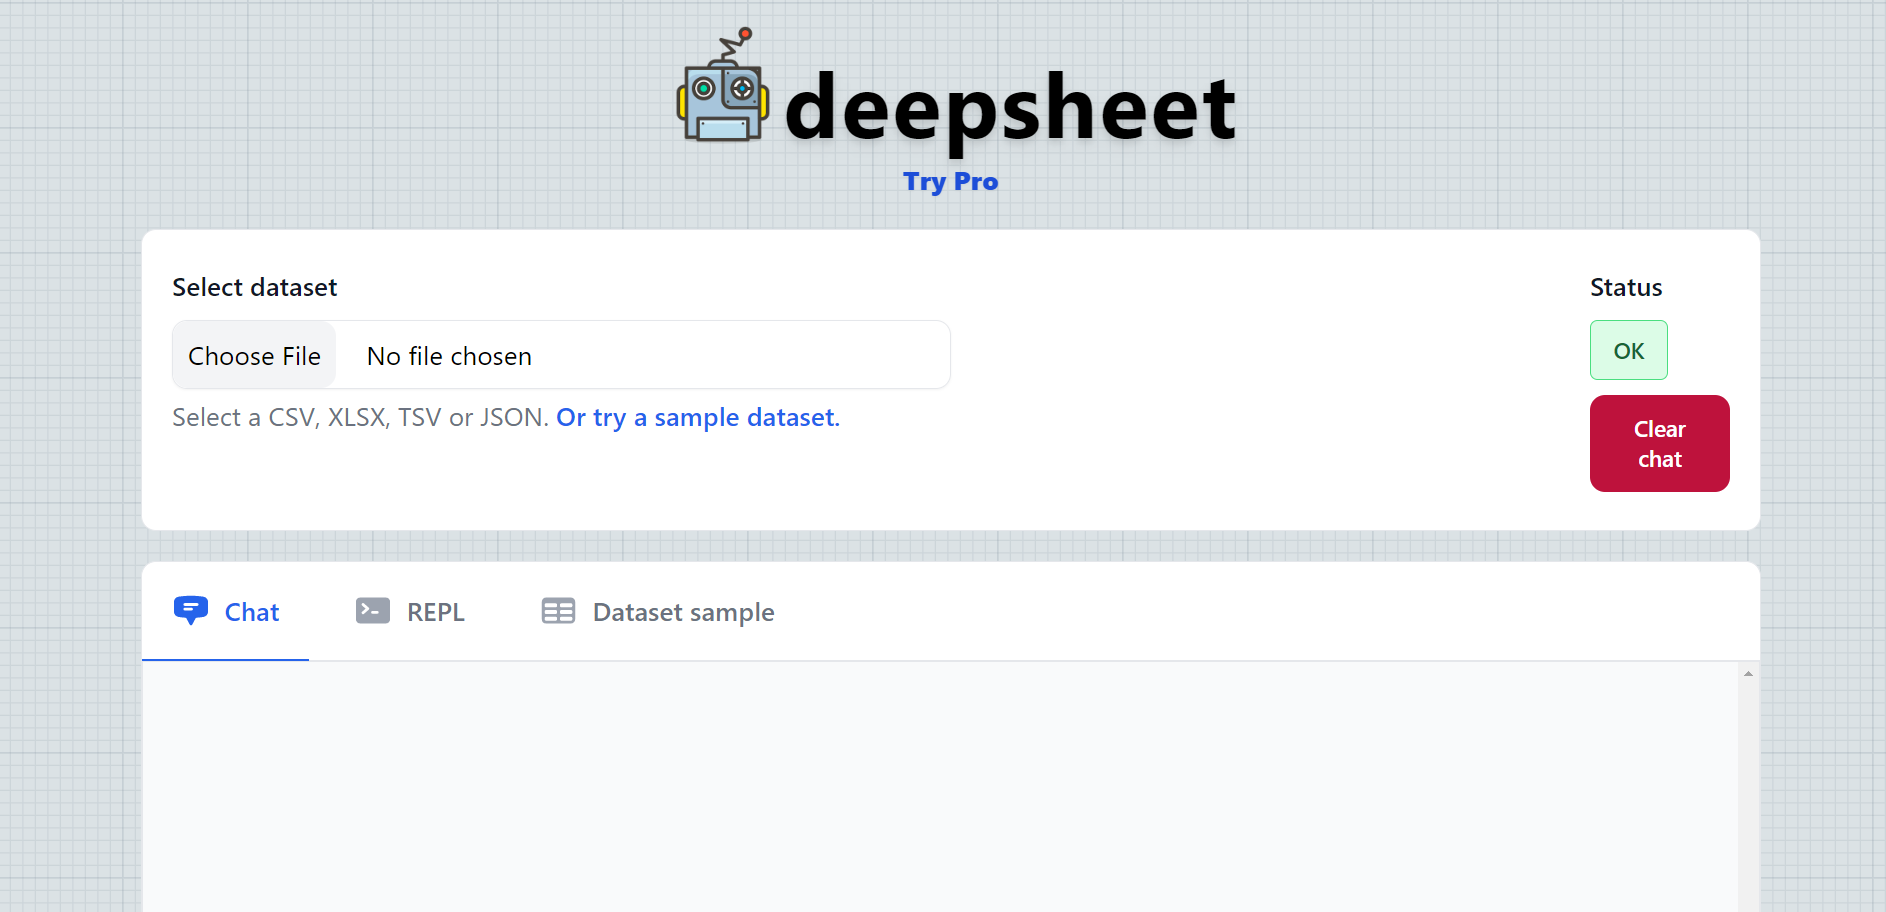1886x912 pixels.
Task: Open the file chooser via Choose File
Action: tap(254, 355)
